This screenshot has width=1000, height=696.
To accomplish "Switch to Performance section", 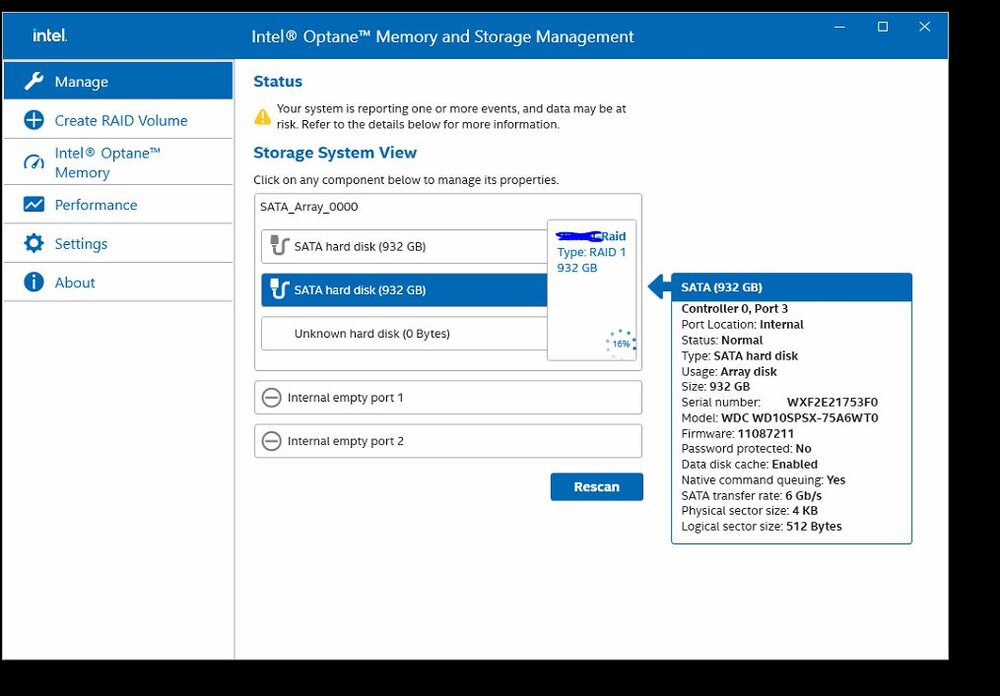I will (119, 204).
